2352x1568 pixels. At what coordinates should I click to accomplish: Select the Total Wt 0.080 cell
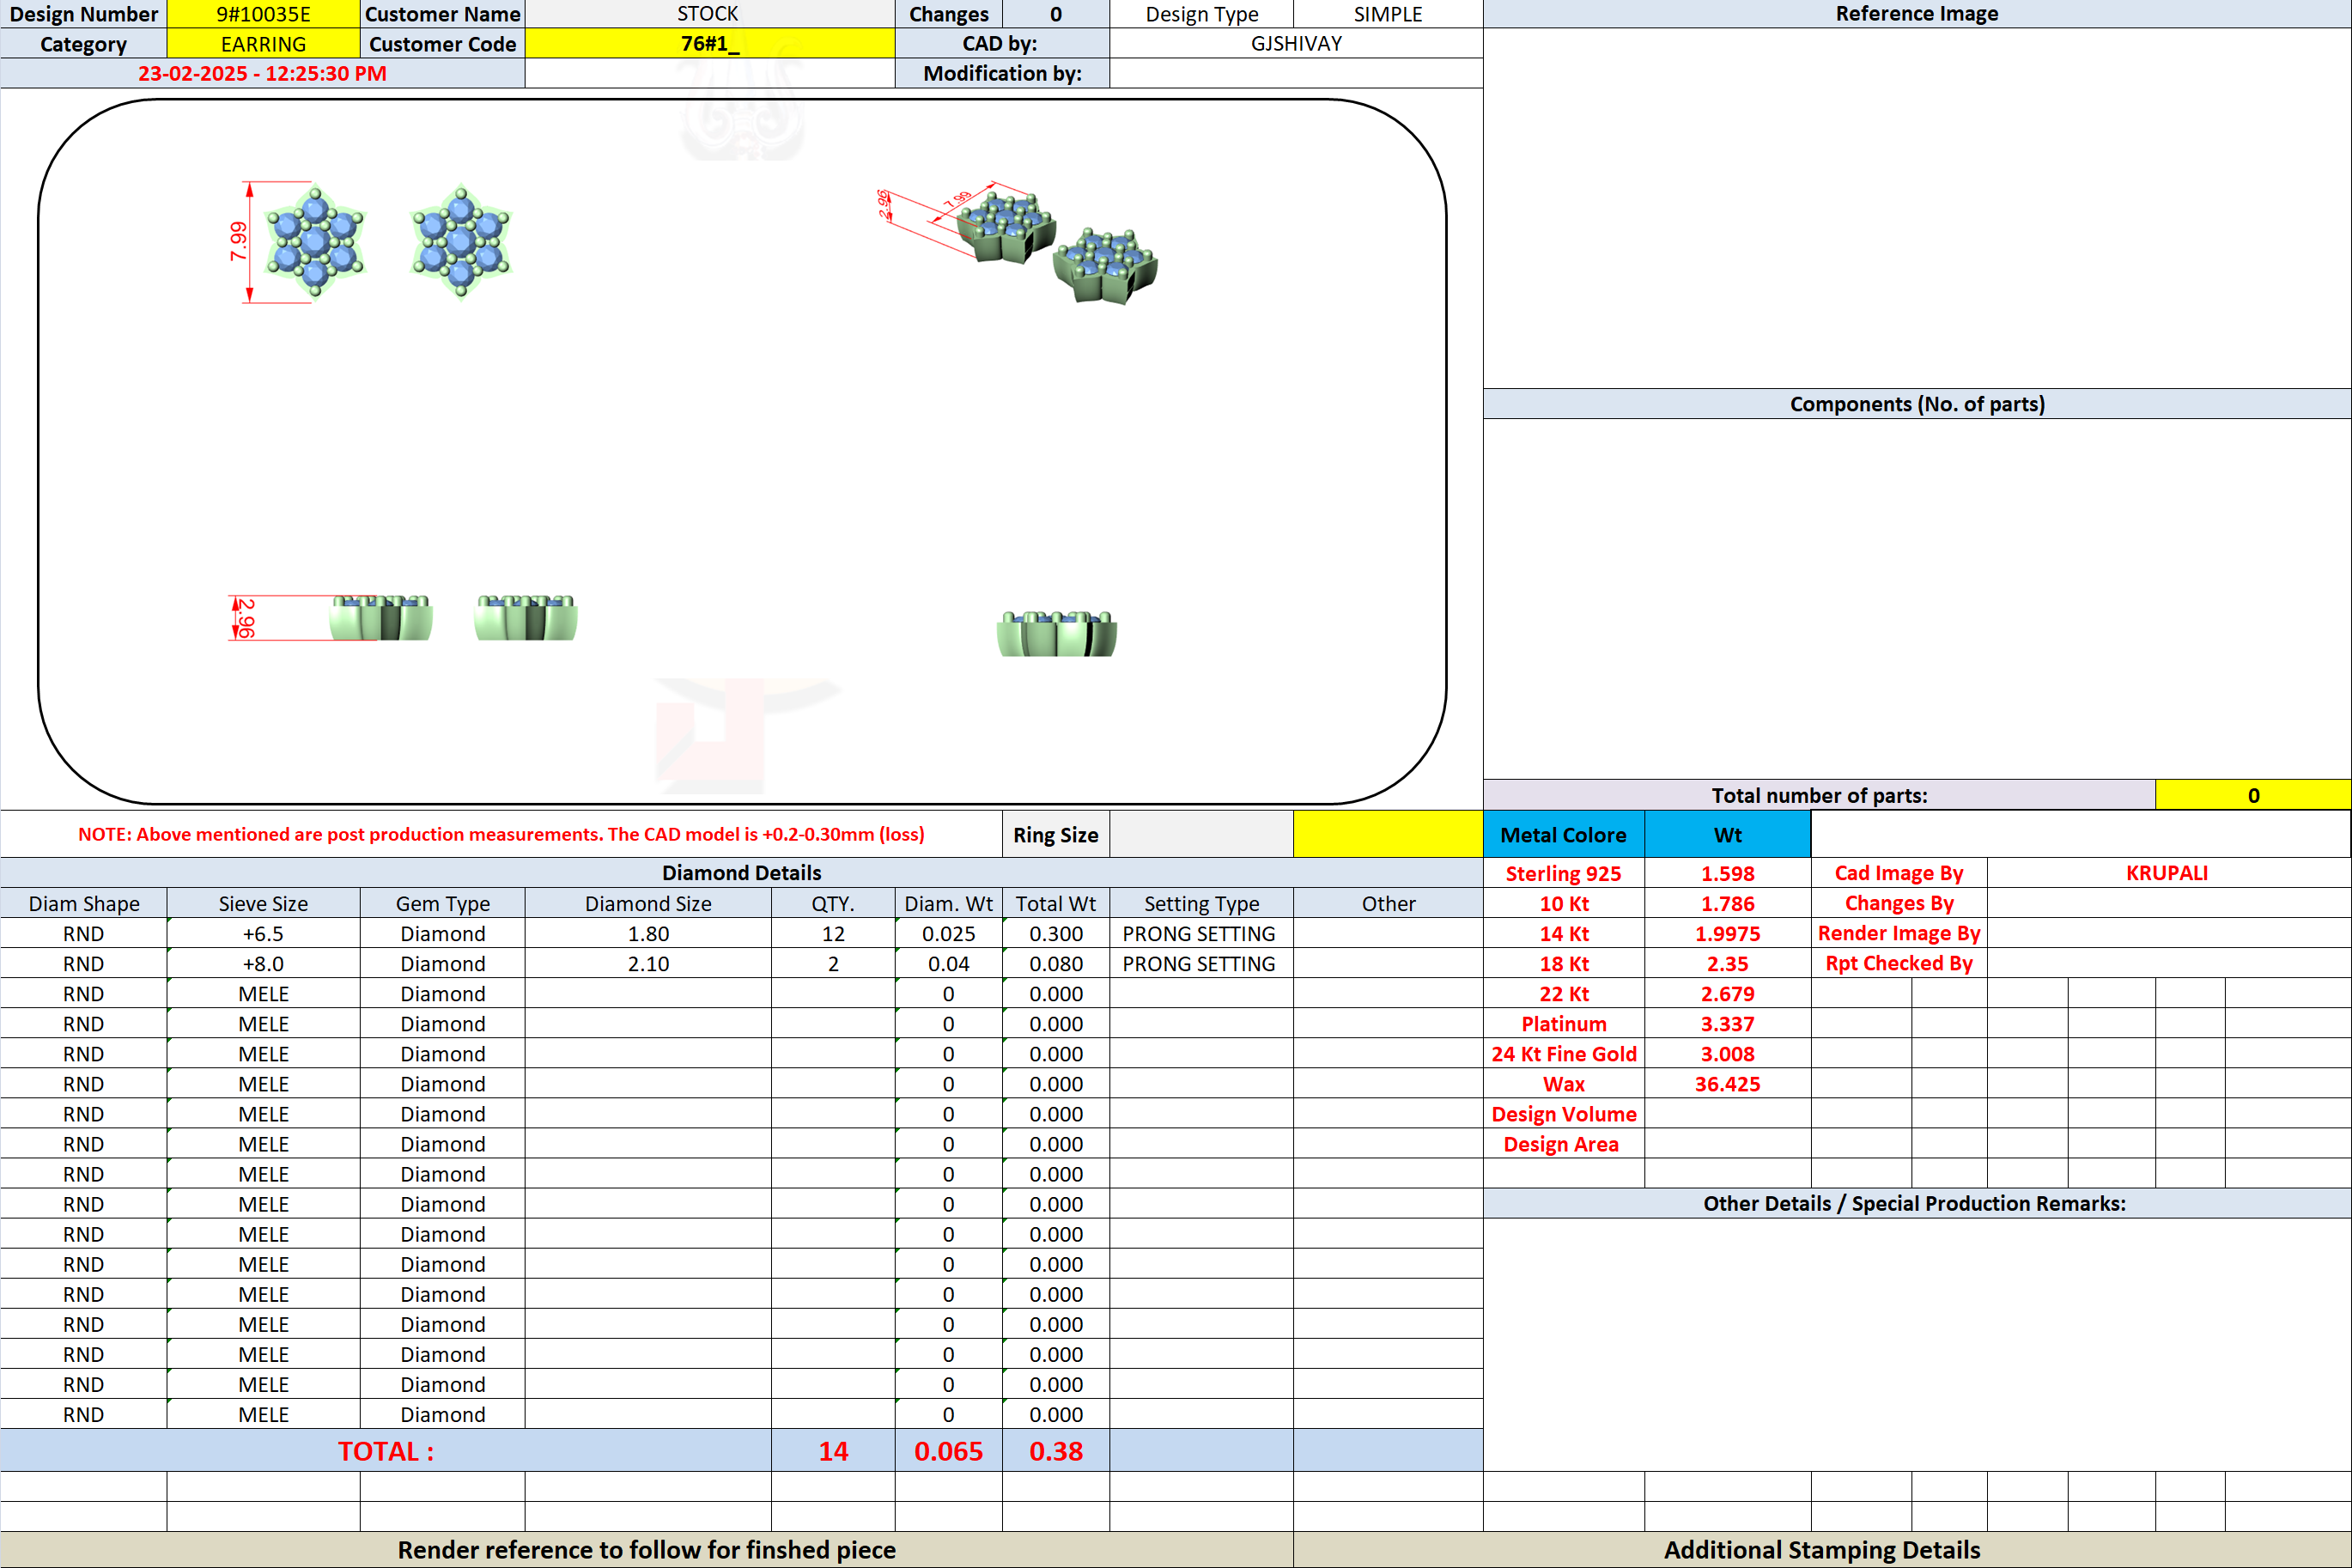tap(1056, 964)
